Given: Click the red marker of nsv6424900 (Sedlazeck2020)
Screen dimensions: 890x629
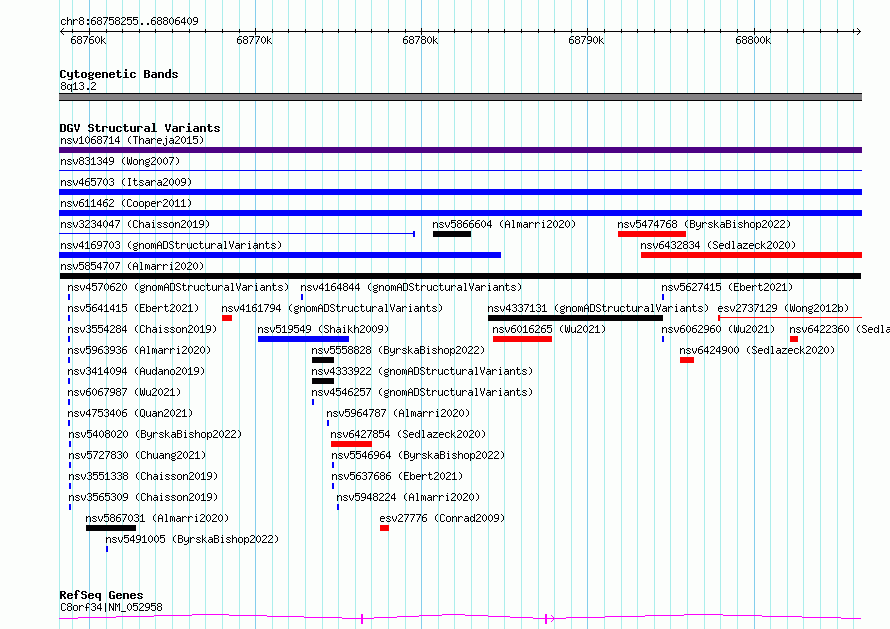Looking at the screenshot, I should click(687, 360).
